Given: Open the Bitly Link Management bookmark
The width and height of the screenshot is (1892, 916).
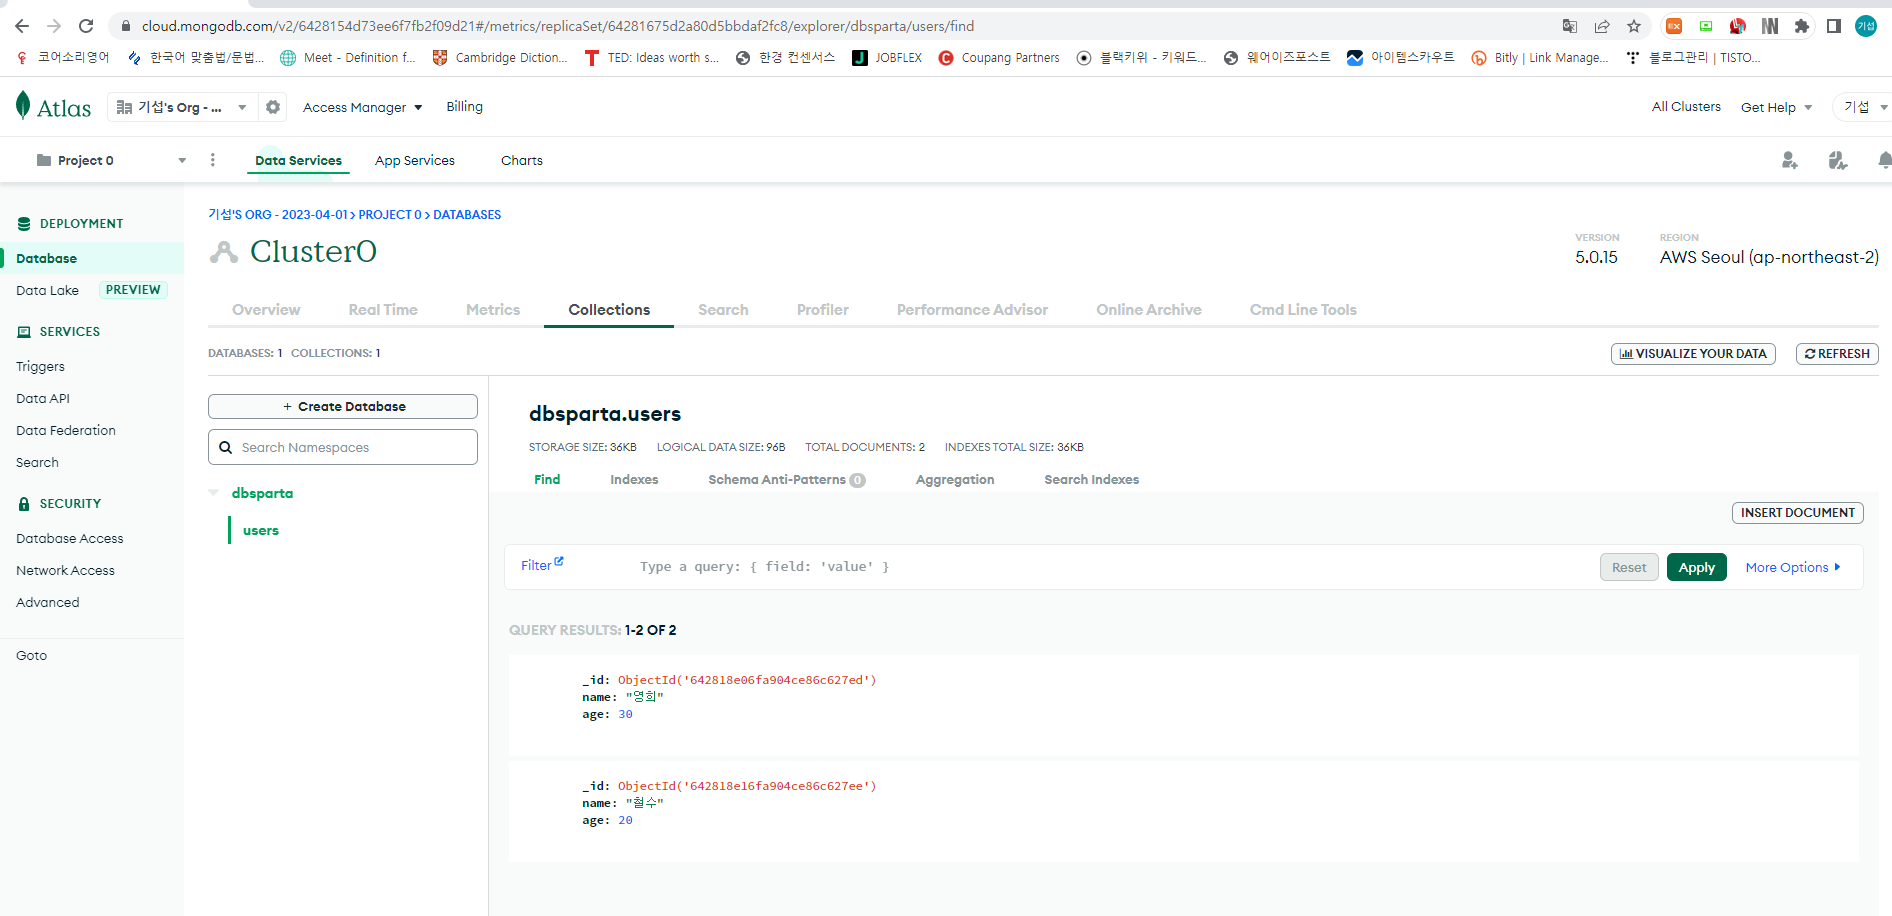Looking at the screenshot, I should coord(1540,58).
